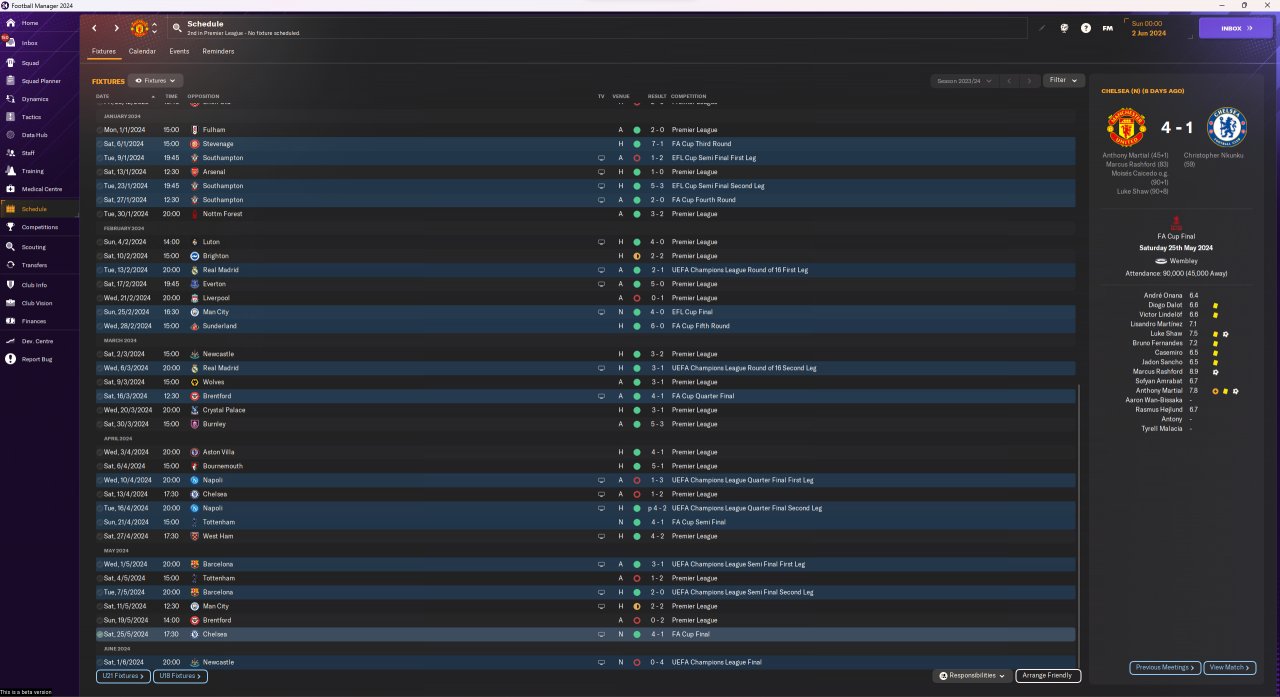Click Arrange Friendly button
This screenshot has width=1280, height=697.
(x=1048, y=676)
